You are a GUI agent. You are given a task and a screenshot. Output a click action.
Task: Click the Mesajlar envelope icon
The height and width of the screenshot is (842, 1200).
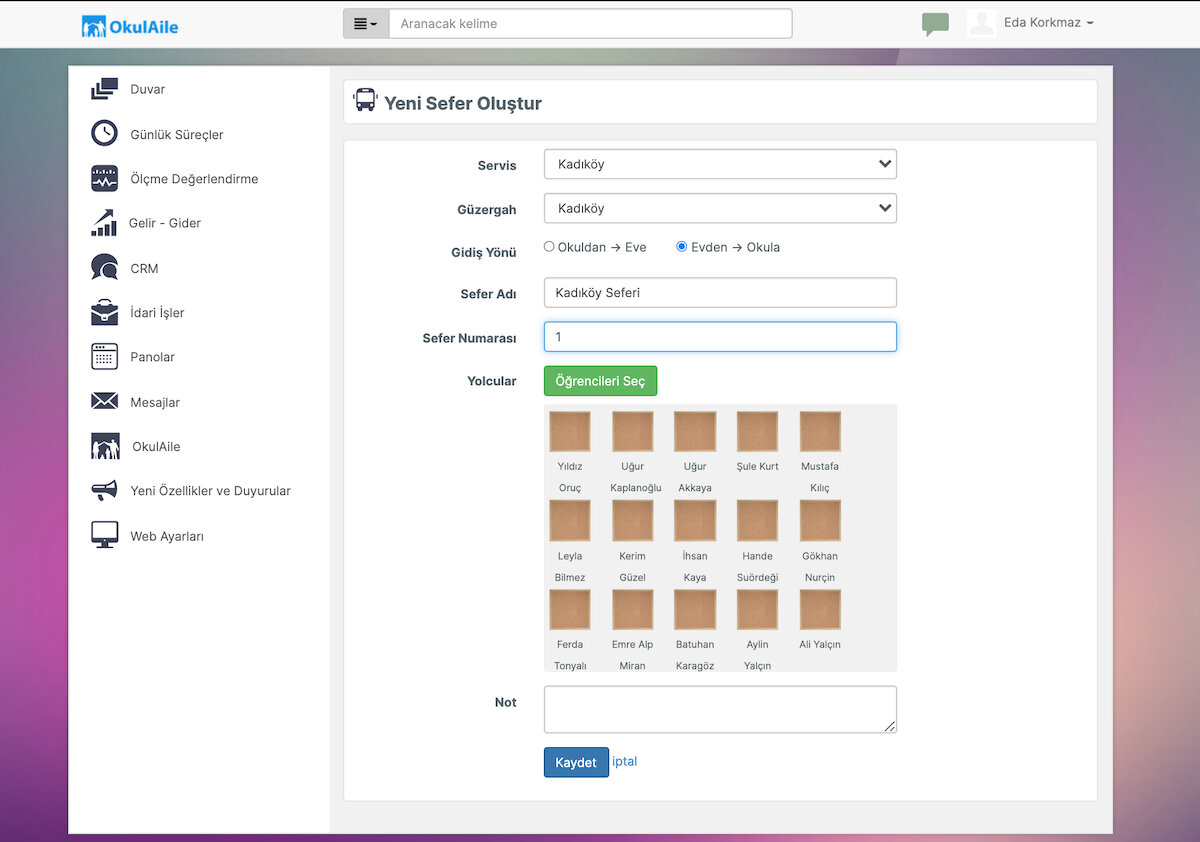[x=104, y=401]
